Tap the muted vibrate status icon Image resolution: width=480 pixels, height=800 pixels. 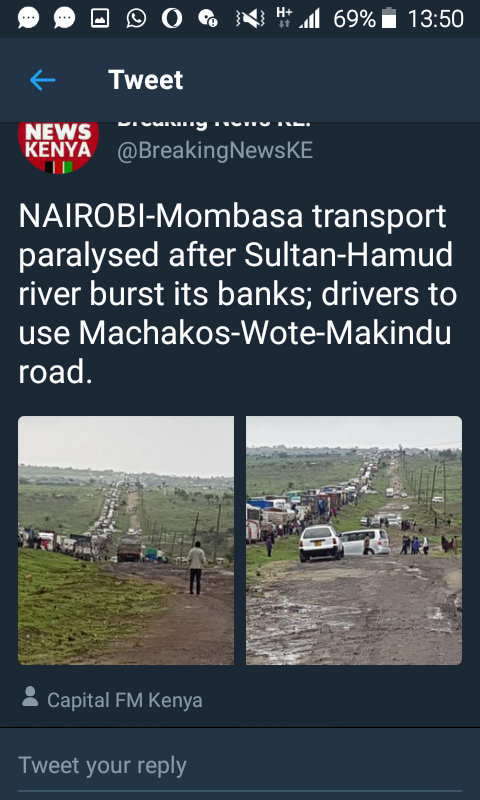pyautogui.click(x=250, y=19)
